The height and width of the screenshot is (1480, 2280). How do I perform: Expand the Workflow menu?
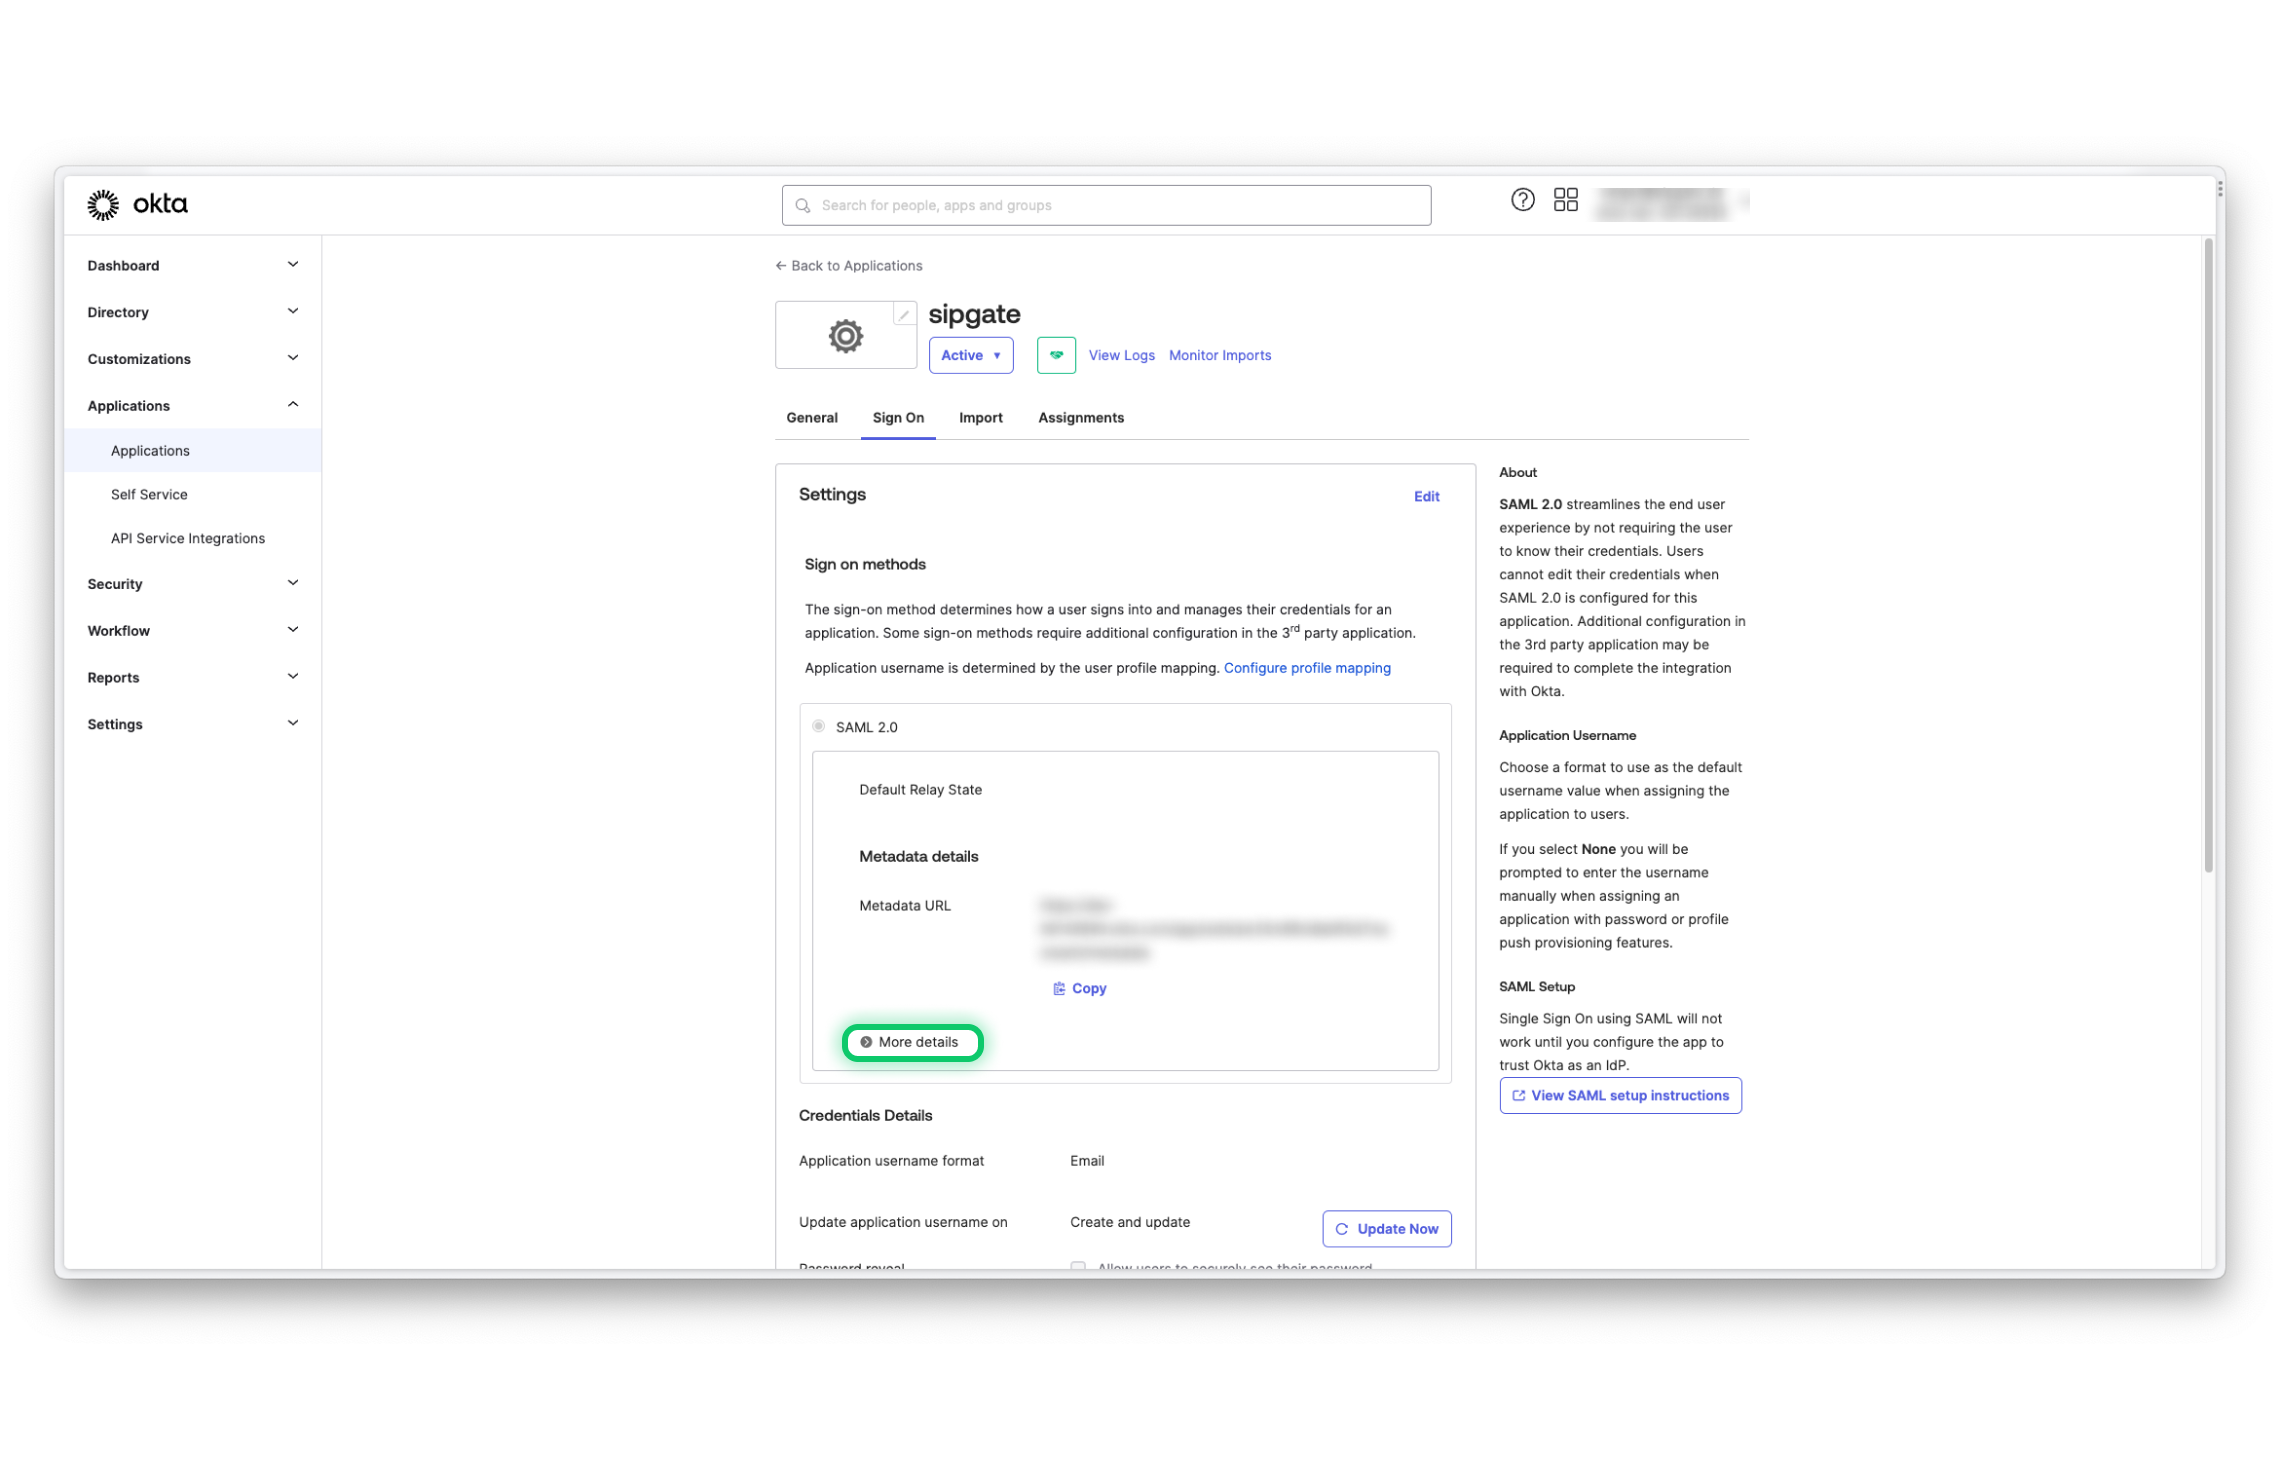(192, 630)
